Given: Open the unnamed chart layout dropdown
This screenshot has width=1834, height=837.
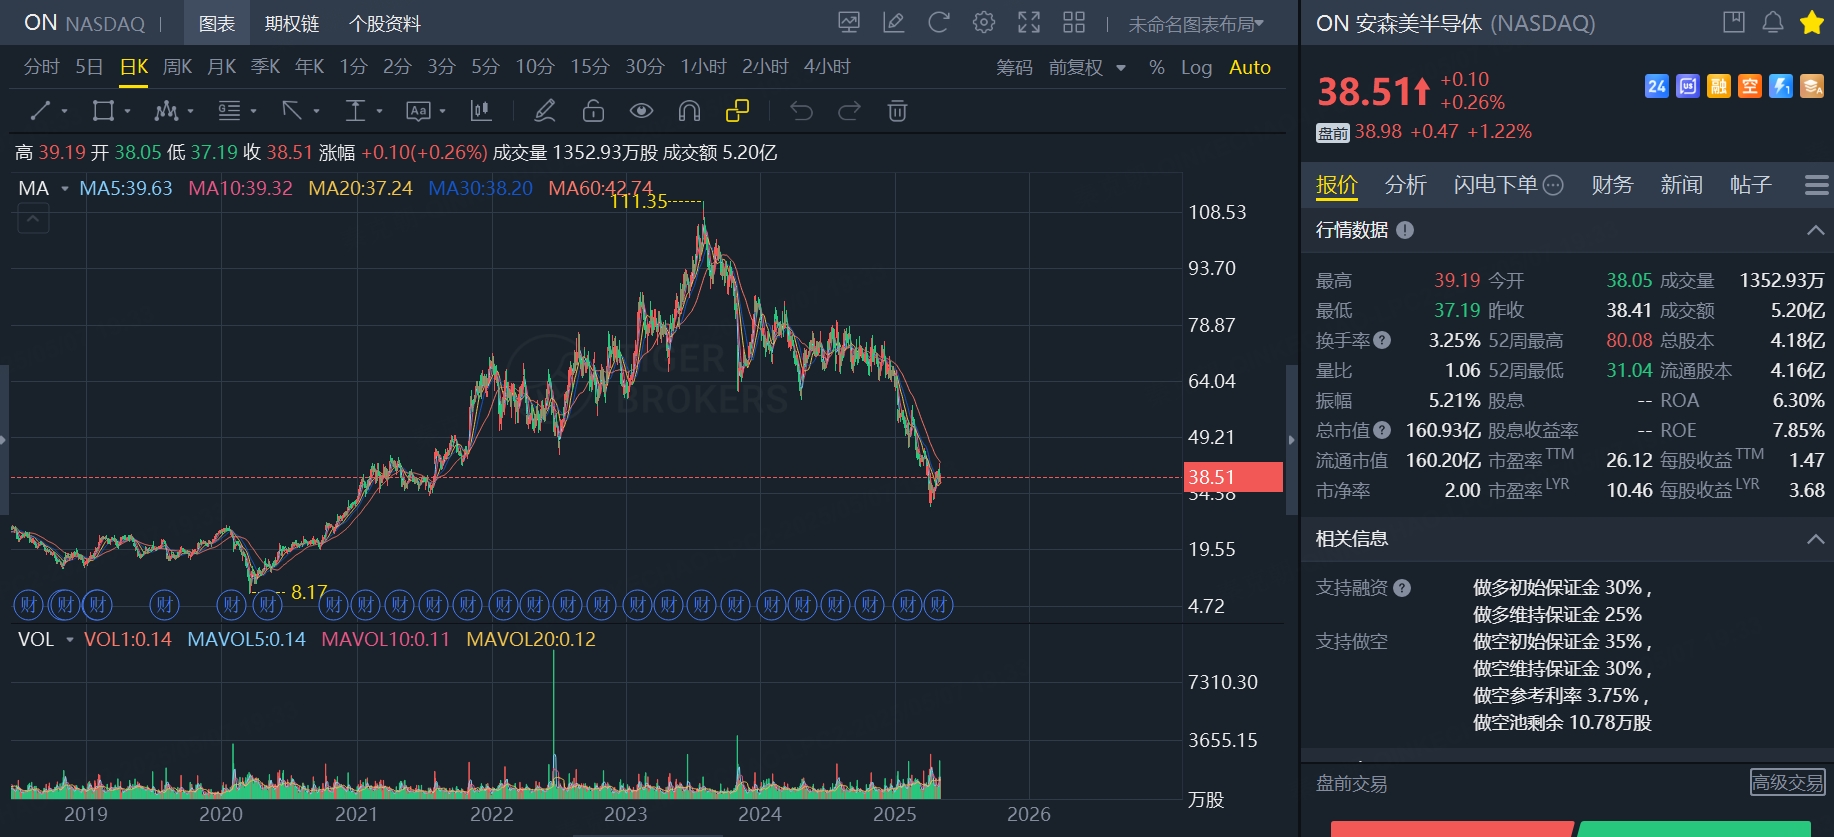Looking at the screenshot, I should click(1196, 24).
